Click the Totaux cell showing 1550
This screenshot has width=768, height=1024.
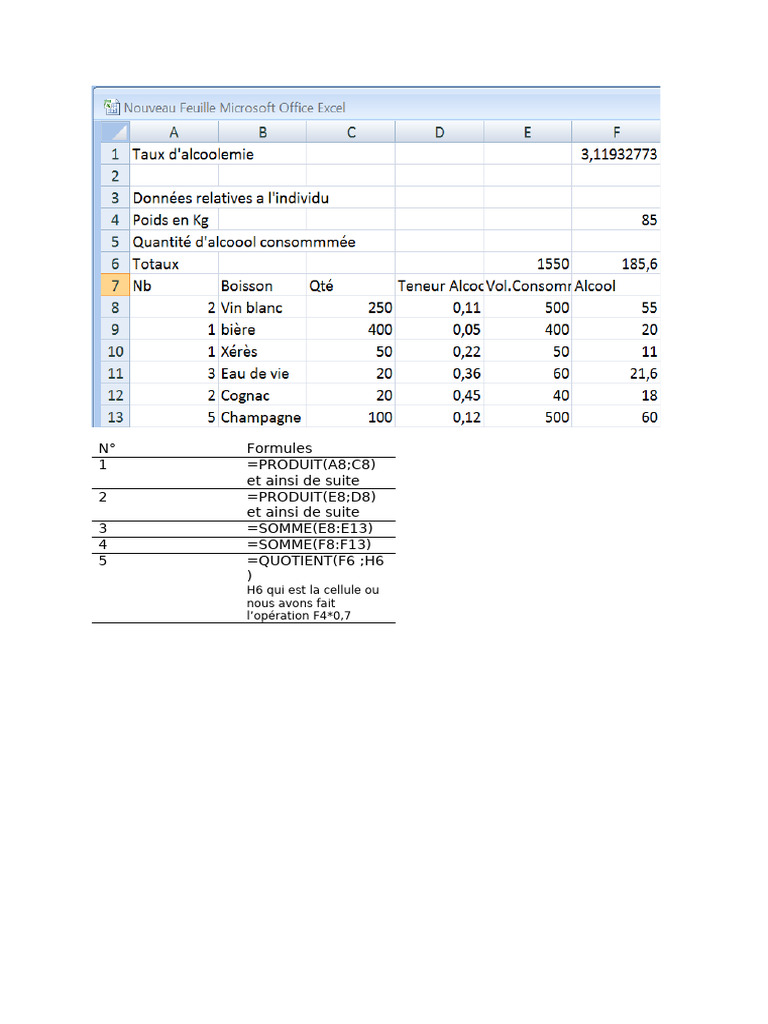pyautogui.click(x=528, y=264)
